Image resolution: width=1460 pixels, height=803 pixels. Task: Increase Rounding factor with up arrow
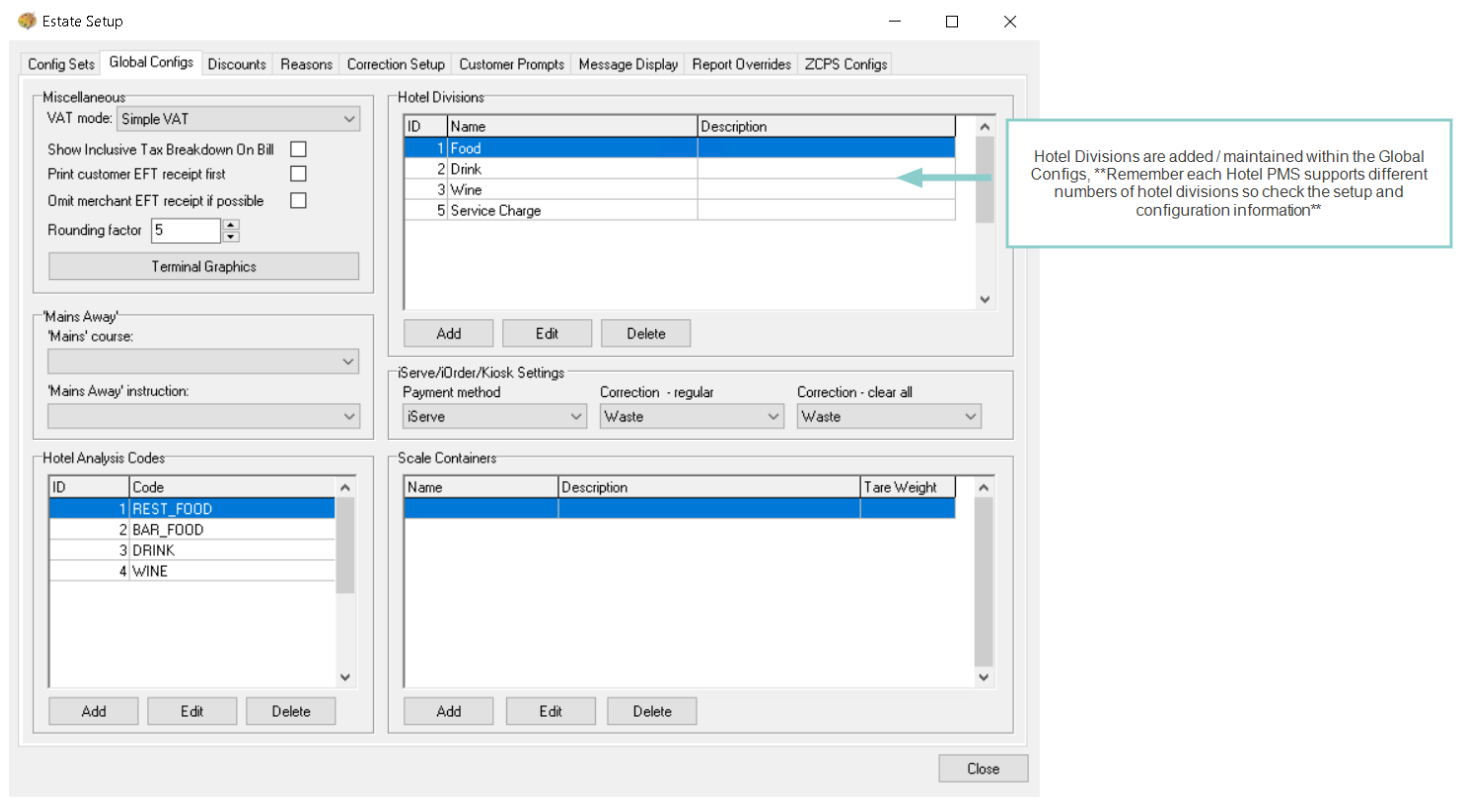(x=231, y=226)
